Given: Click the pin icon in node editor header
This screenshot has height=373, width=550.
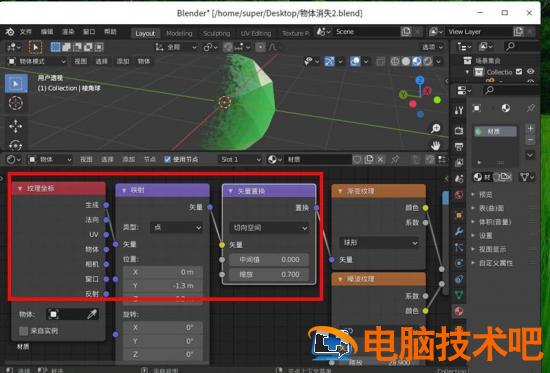Looking at the screenshot, I should tap(395, 160).
